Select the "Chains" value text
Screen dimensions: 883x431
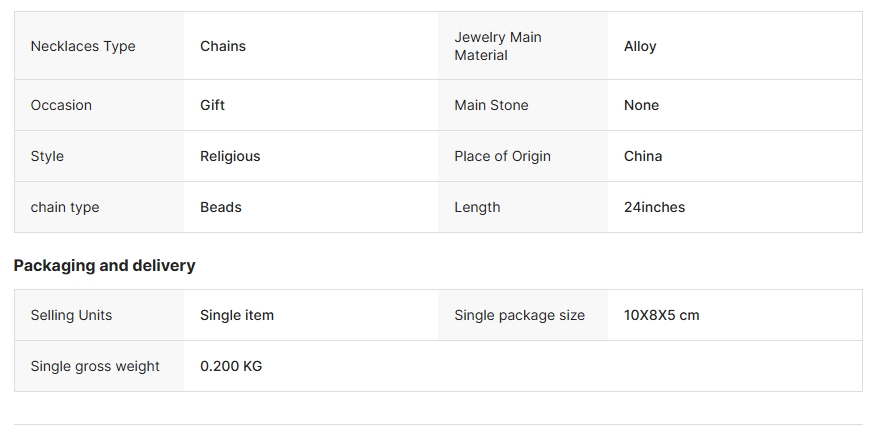(x=223, y=46)
